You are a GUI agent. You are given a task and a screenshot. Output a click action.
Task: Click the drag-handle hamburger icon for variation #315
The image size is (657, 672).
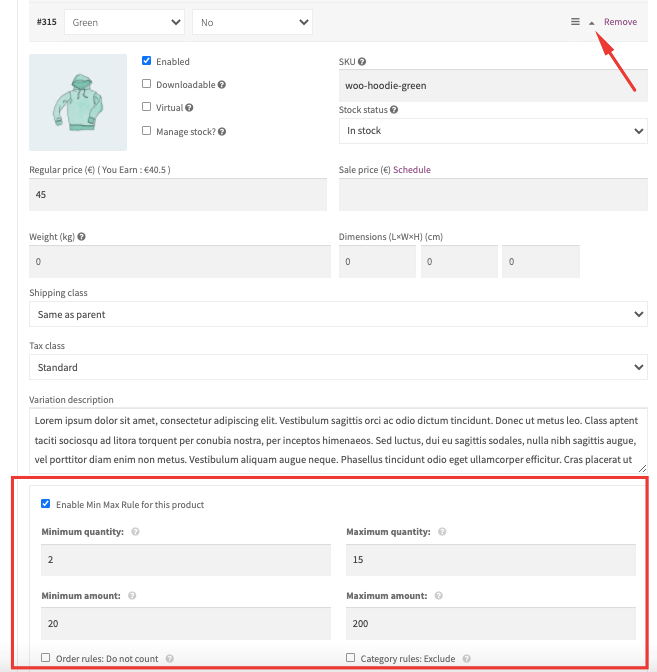[575, 22]
